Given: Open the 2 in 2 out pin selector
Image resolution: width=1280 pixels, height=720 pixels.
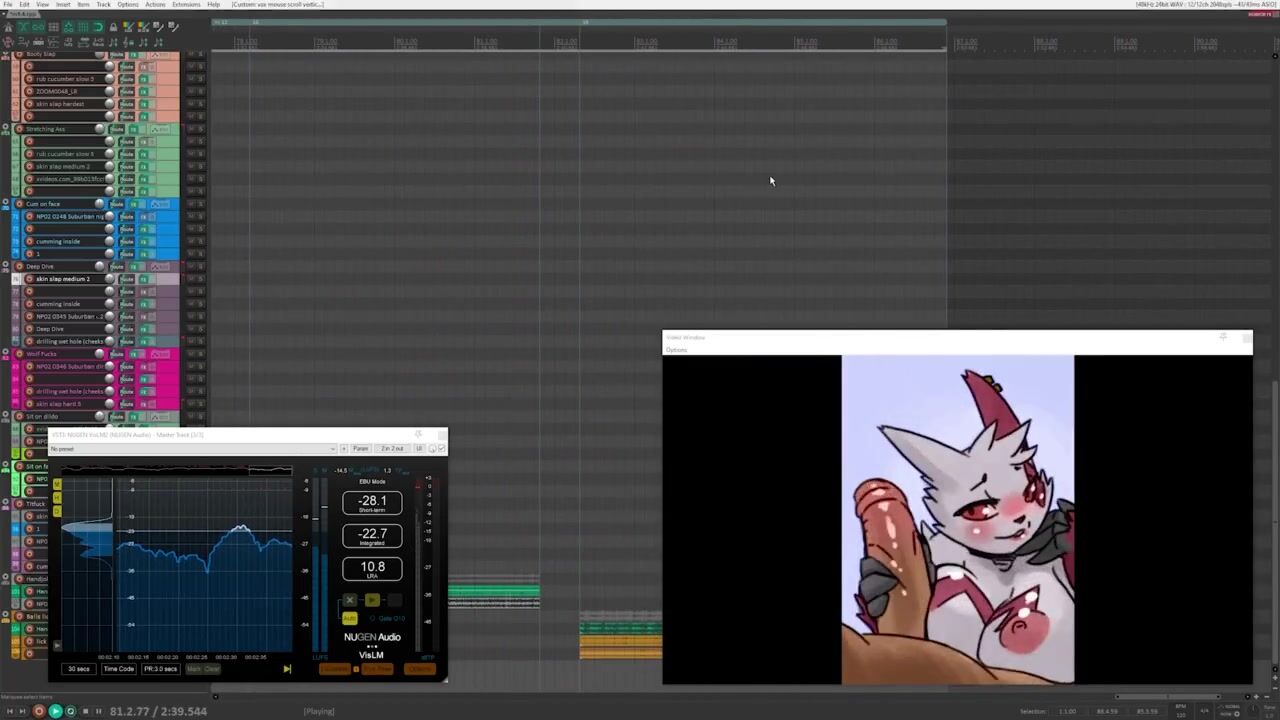Looking at the screenshot, I should coord(392,448).
